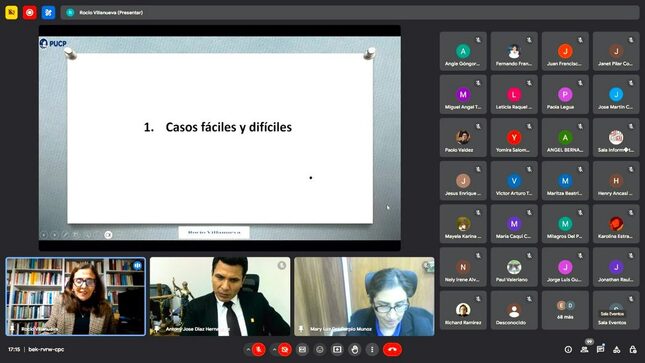This screenshot has height=363, width=645.
Task: Click muted mic icon on Richard Ramirez tile
Action: (x=478, y=299)
